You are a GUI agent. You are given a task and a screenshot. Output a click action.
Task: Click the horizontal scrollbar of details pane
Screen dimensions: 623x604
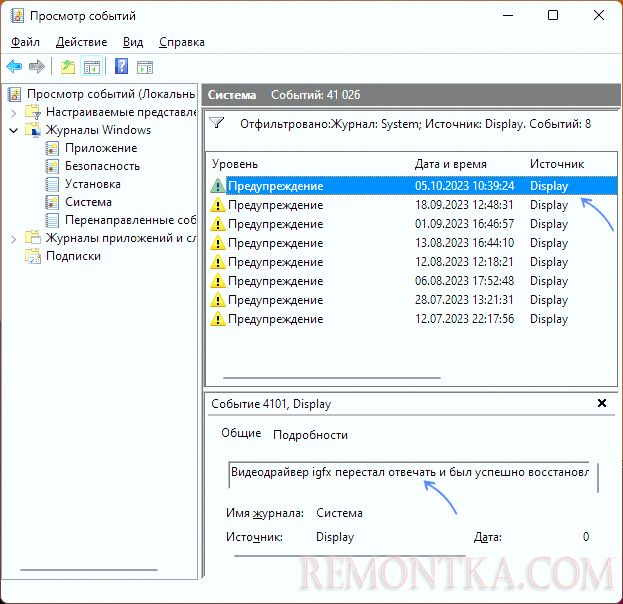click(350, 556)
